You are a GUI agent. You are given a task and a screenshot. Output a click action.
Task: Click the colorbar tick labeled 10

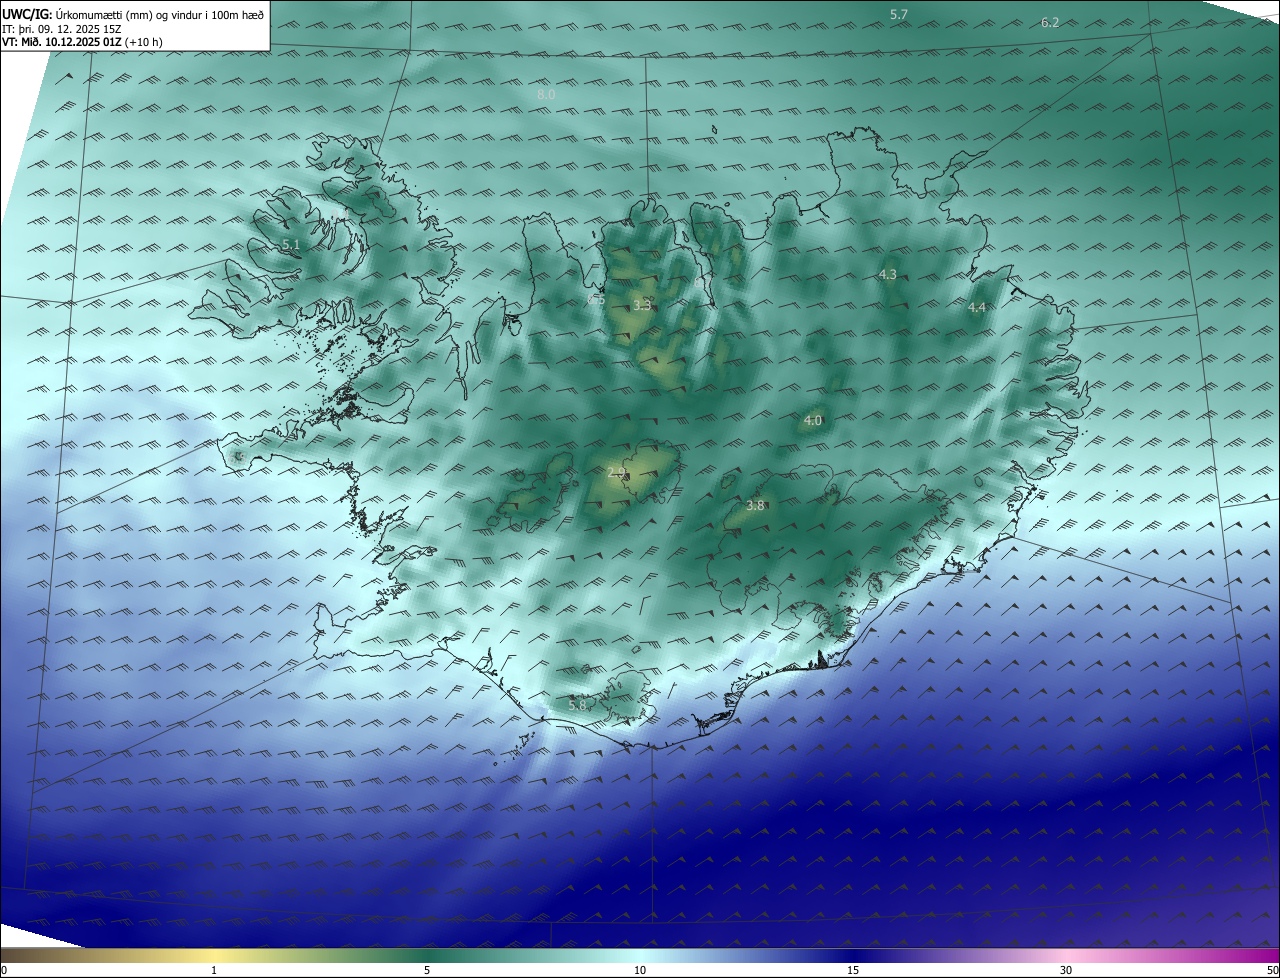pyautogui.click(x=640, y=970)
